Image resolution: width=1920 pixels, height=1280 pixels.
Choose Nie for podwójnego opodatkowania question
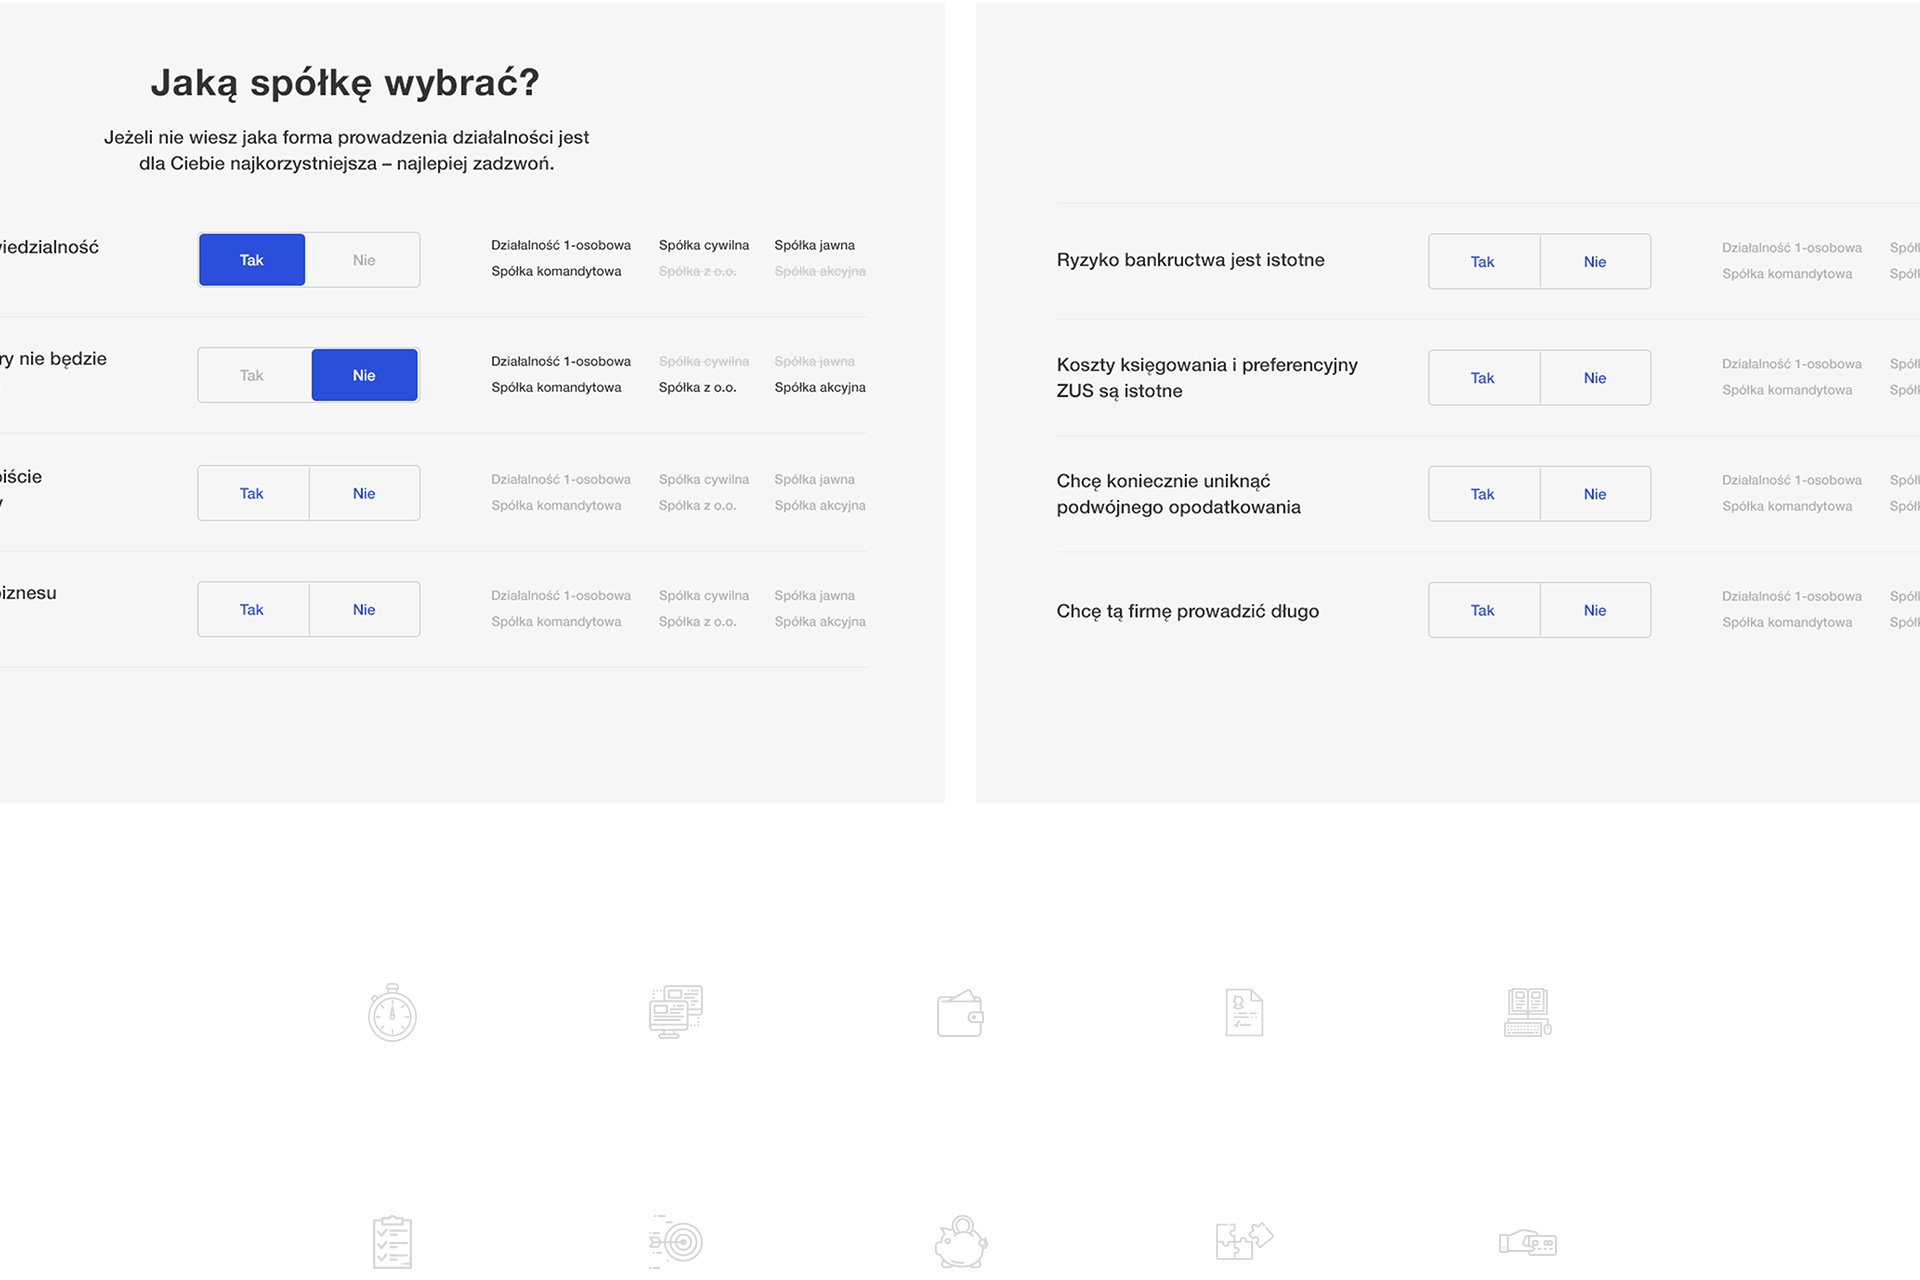pos(1595,494)
